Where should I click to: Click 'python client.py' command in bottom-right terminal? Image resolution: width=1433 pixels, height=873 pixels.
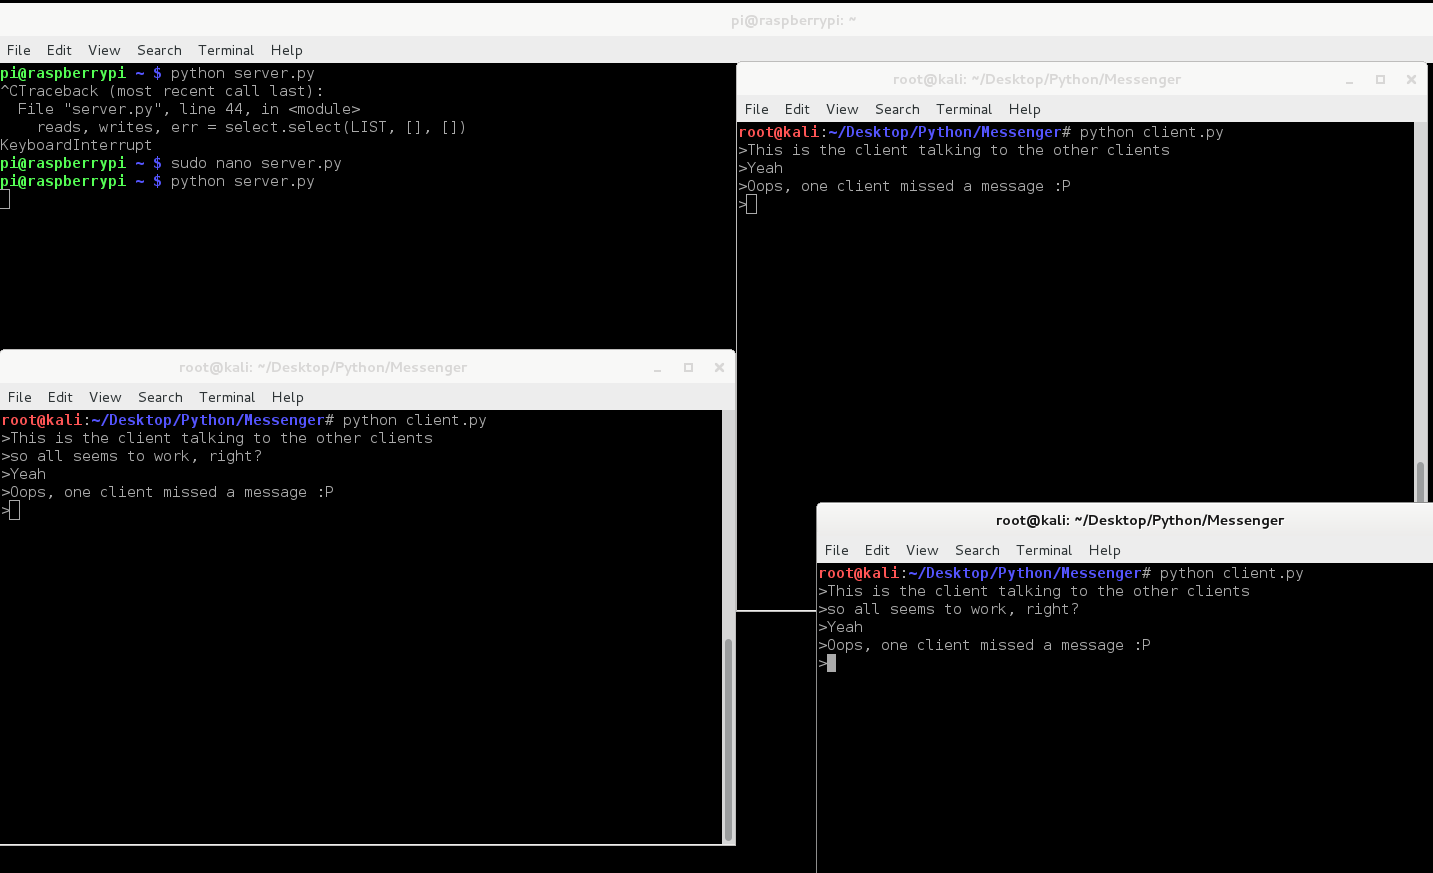tap(1231, 573)
